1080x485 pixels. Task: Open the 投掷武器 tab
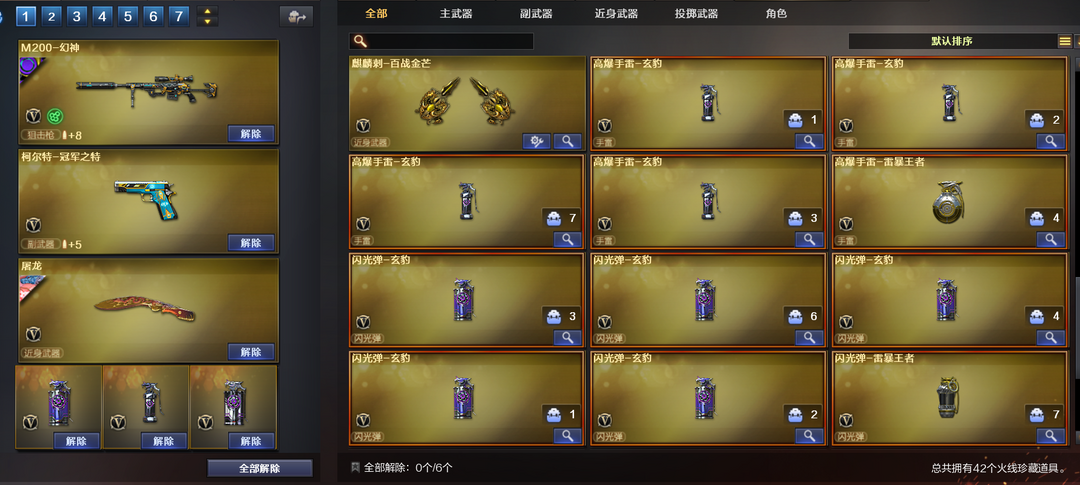coord(696,14)
